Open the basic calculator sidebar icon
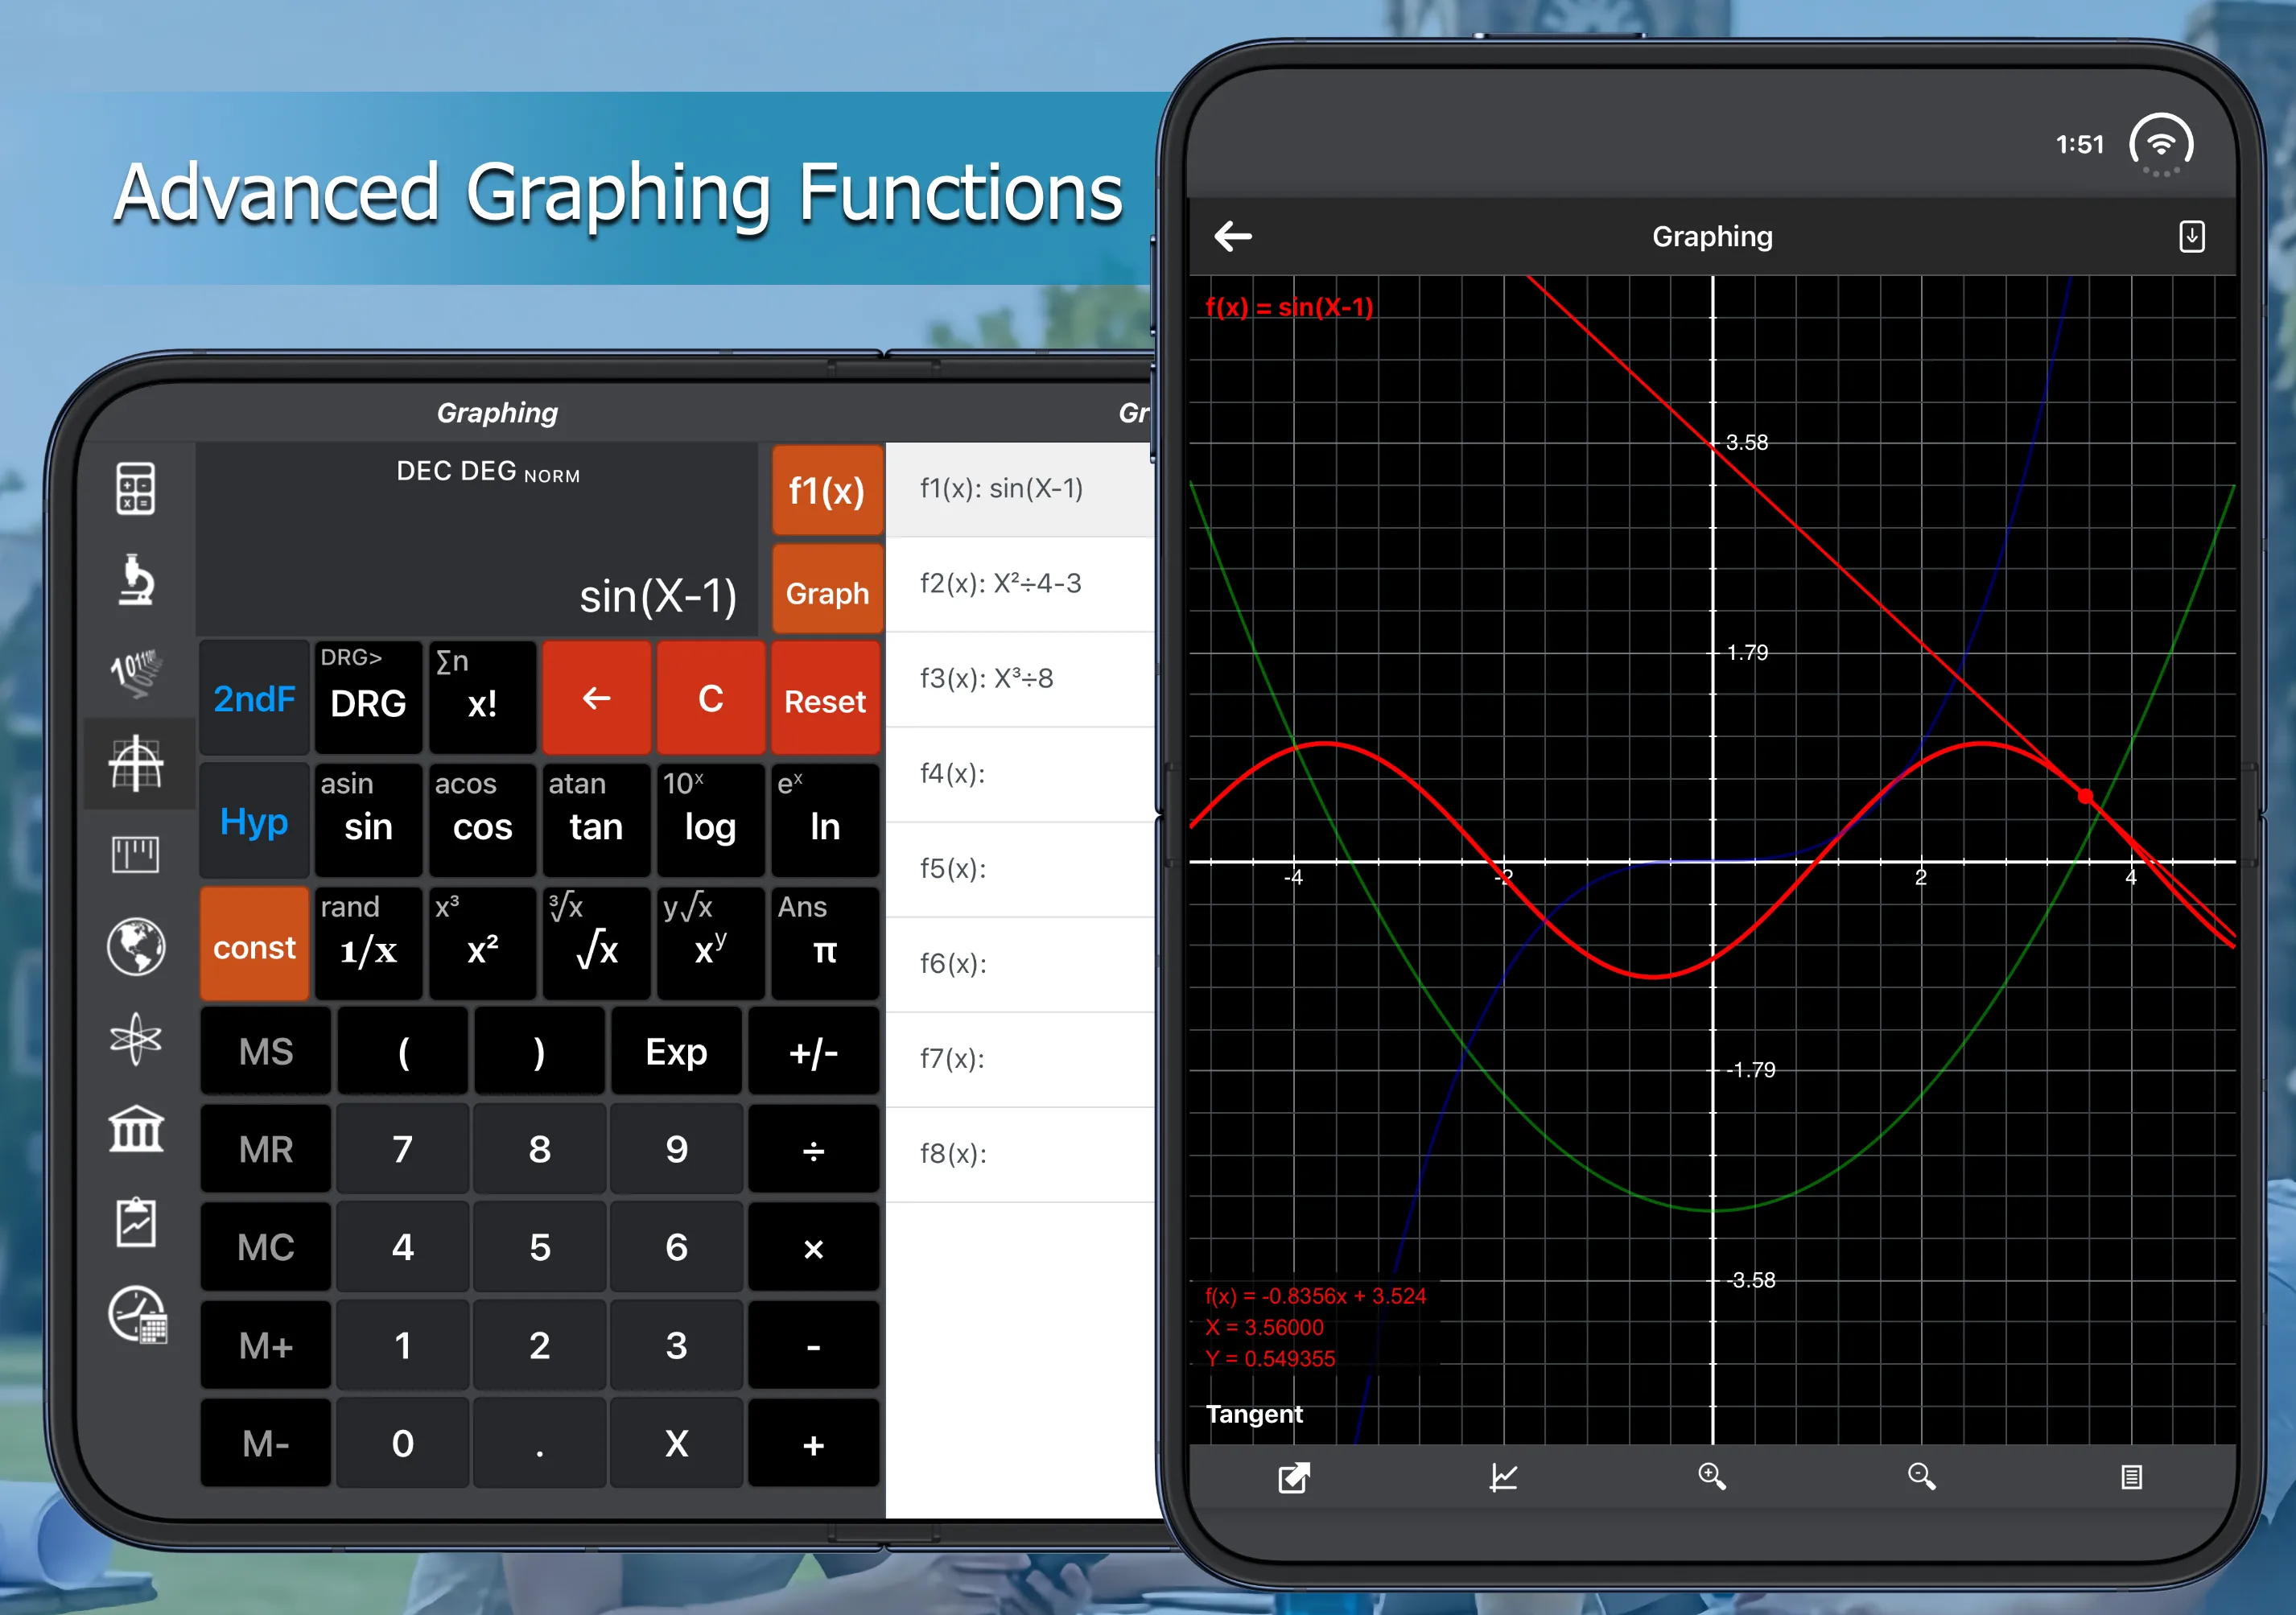 pyautogui.click(x=136, y=489)
